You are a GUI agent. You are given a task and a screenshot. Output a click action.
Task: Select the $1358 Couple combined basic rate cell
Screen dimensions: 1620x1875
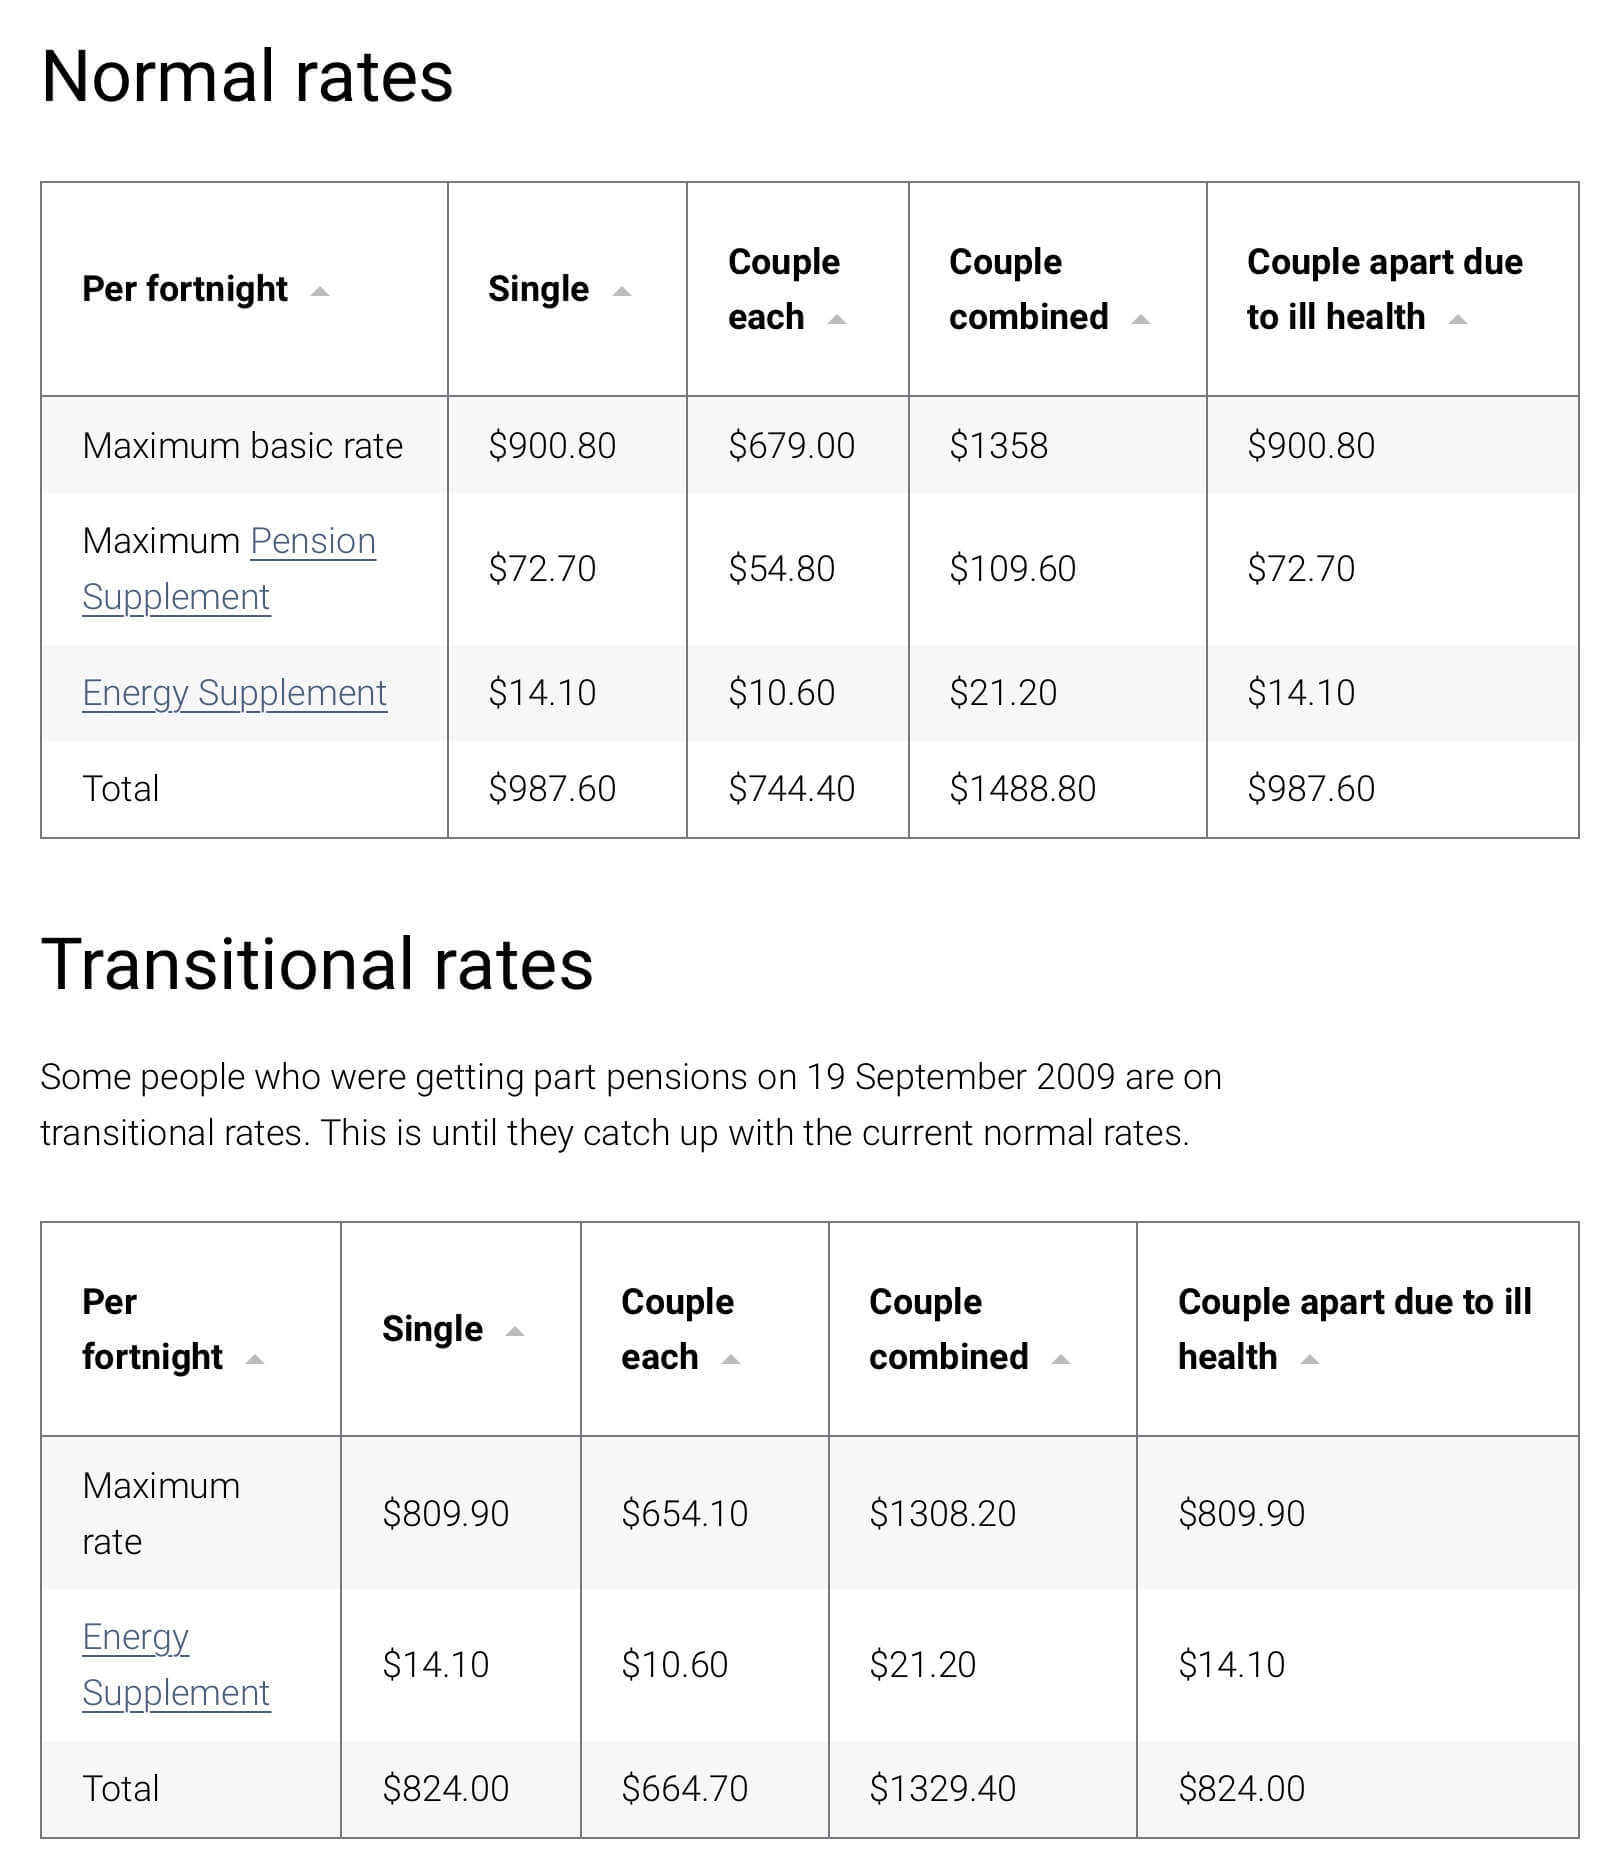point(1057,445)
